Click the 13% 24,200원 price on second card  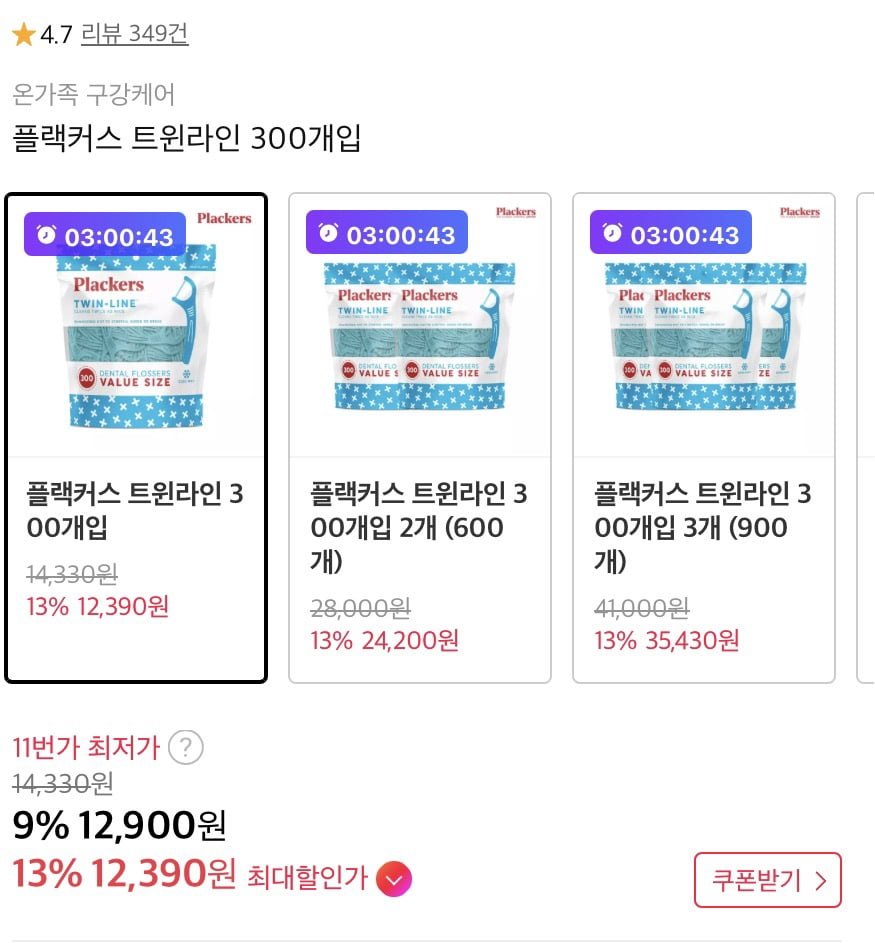tap(384, 640)
